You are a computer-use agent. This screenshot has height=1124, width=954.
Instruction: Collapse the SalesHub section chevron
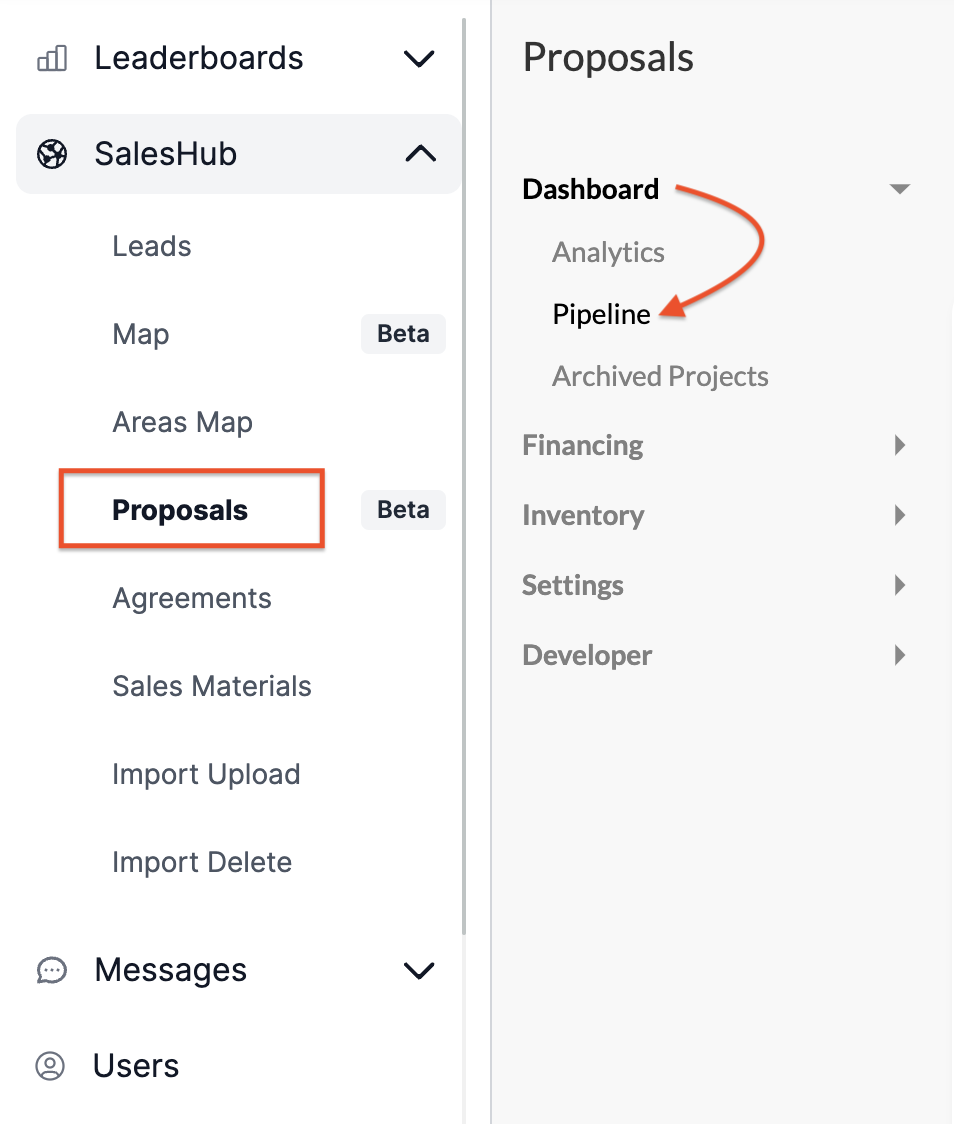click(x=421, y=153)
